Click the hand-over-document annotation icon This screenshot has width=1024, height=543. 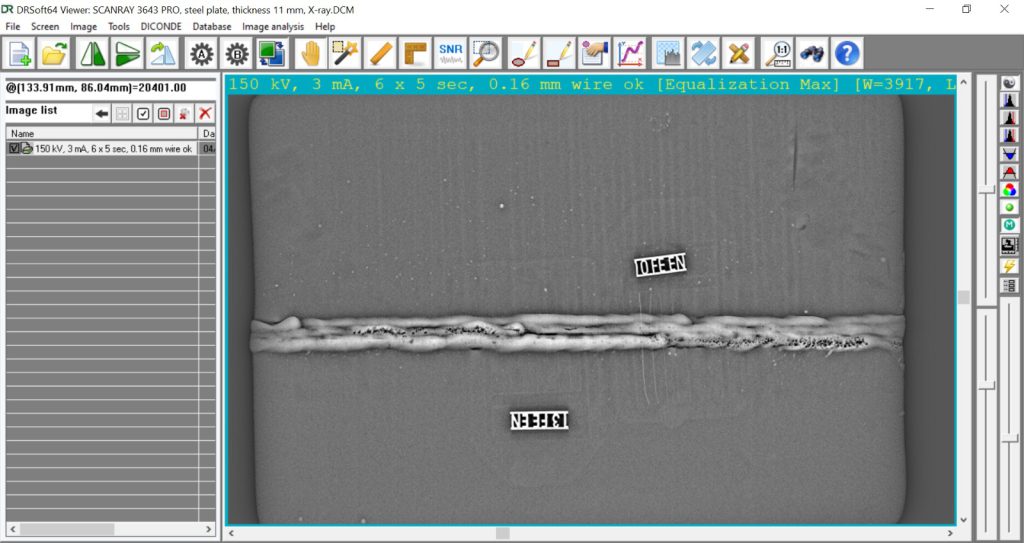point(594,54)
